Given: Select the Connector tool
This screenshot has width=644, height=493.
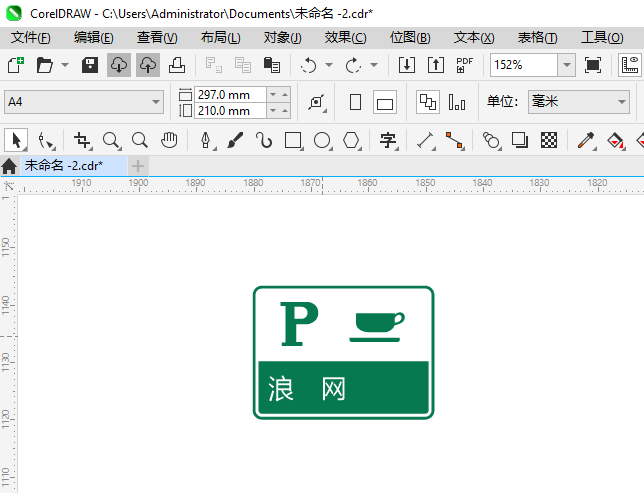Looking at the screenshot, I should tap(455, 141).
